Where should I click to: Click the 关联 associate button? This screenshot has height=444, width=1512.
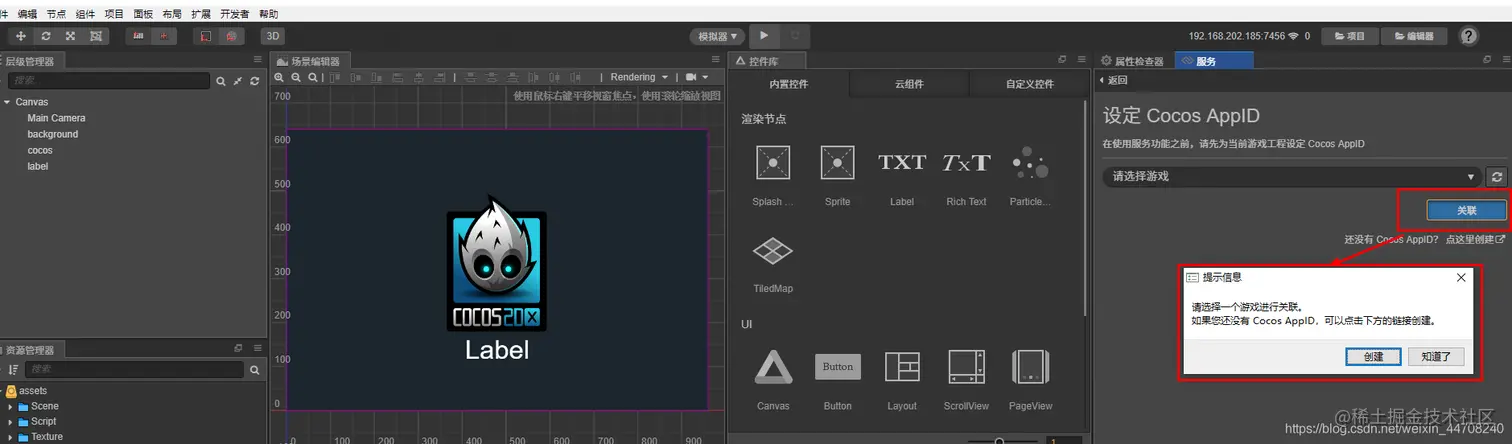coord(1466,211)
